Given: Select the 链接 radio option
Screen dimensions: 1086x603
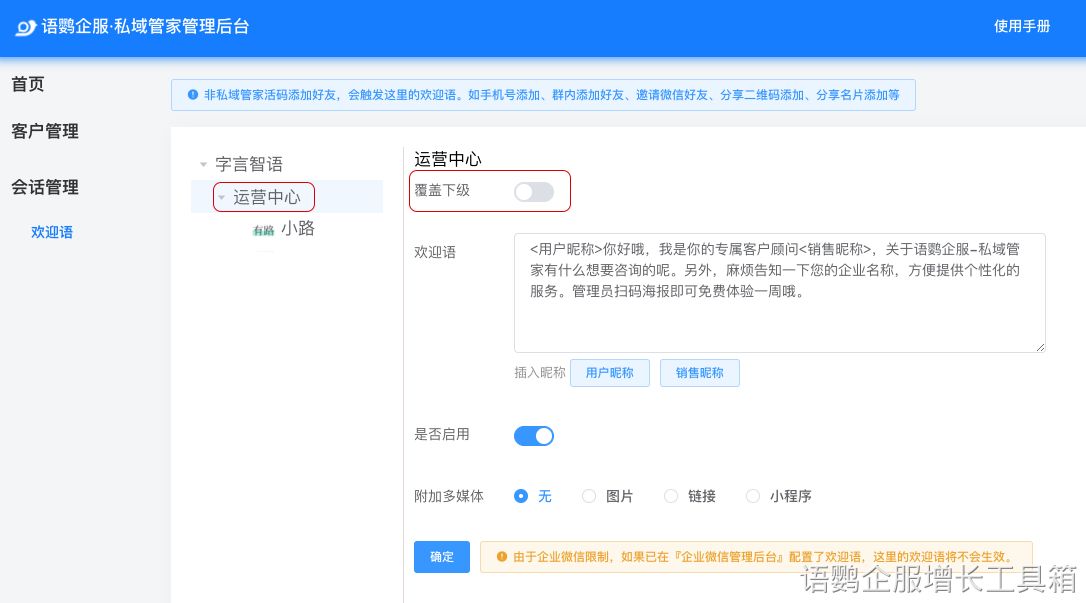Looking at the screenshot, I should pyautogui.click(x=671, y=496).
